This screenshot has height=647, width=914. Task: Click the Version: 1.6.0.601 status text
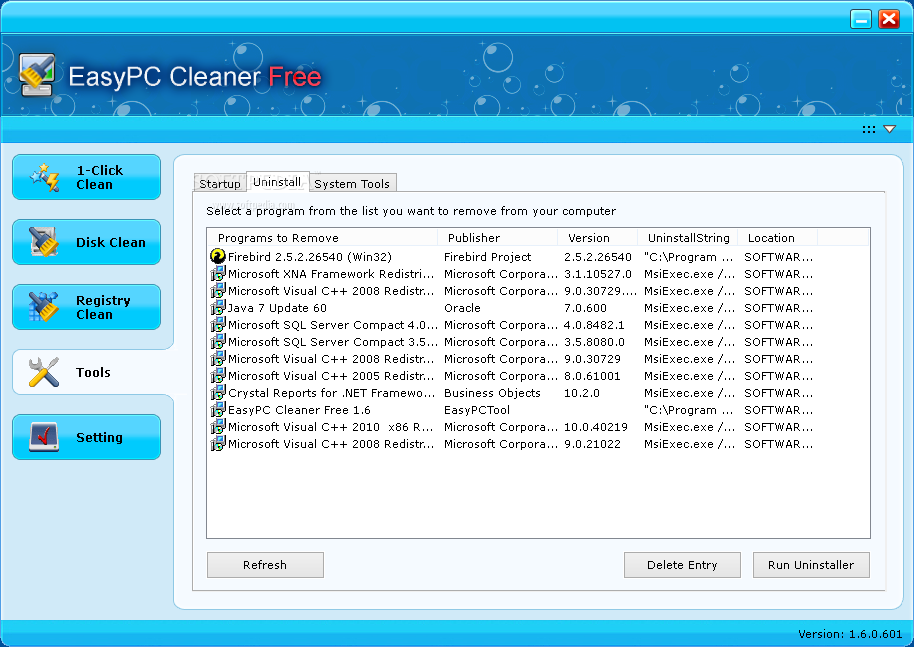(850, 634)
